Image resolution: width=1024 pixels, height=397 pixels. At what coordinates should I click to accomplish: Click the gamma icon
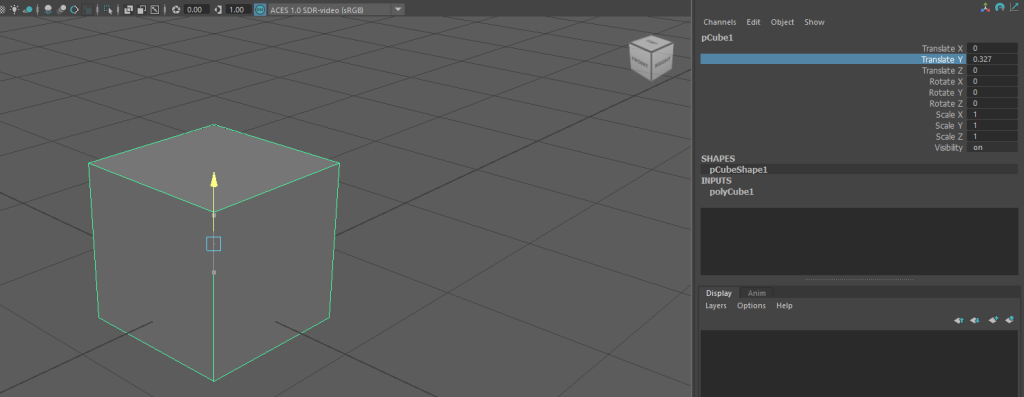pos(219,10)
